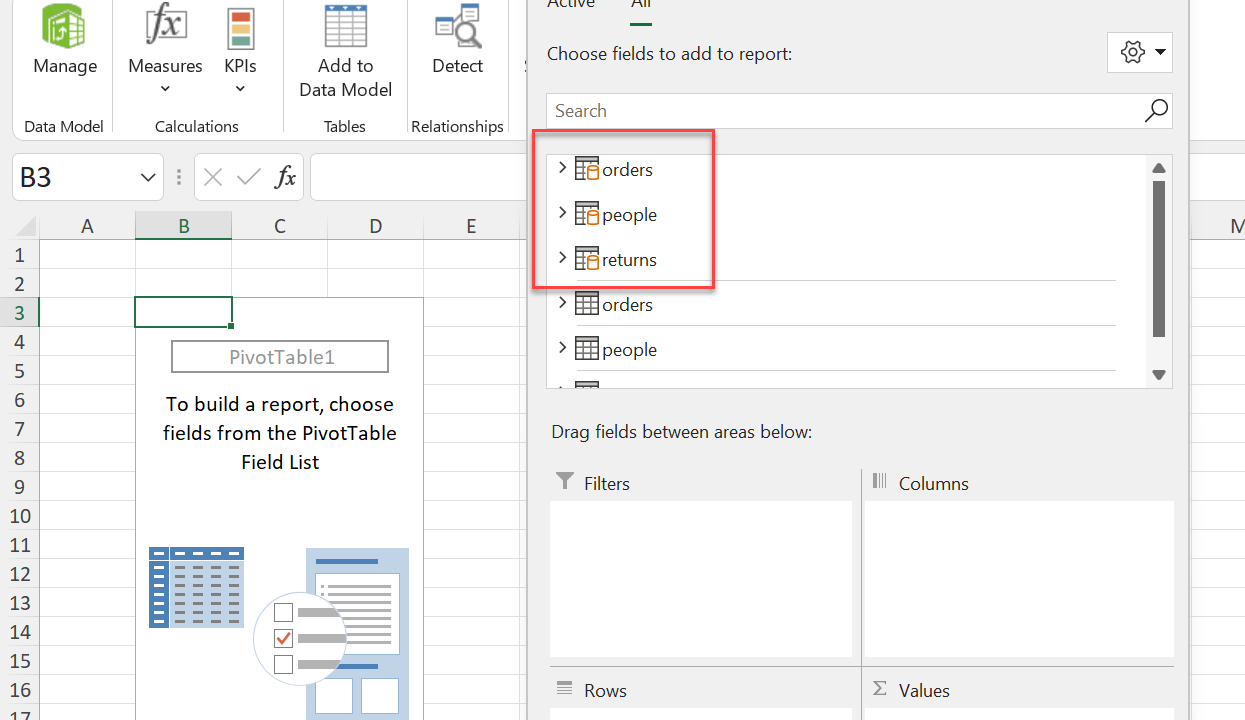Click the Search fields input box
The image size is (1245, 720).
click(840, 111)
